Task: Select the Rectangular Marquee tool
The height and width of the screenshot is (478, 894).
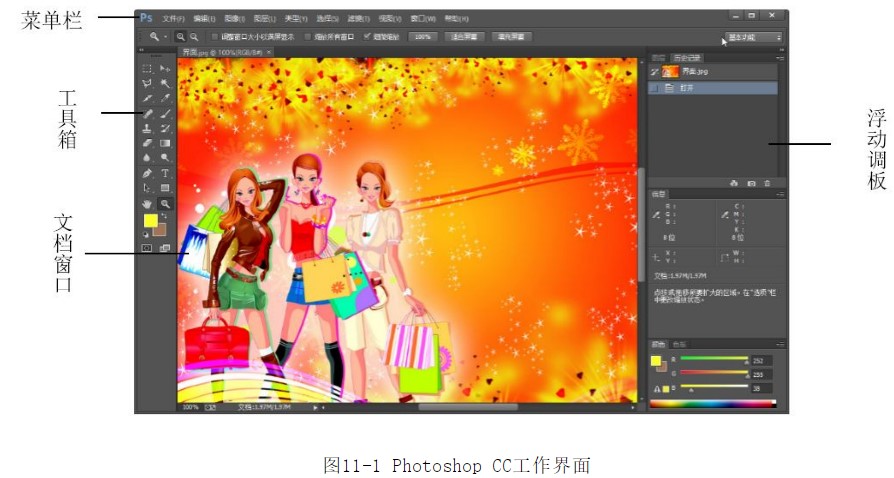Action: (x=147, y=68)
